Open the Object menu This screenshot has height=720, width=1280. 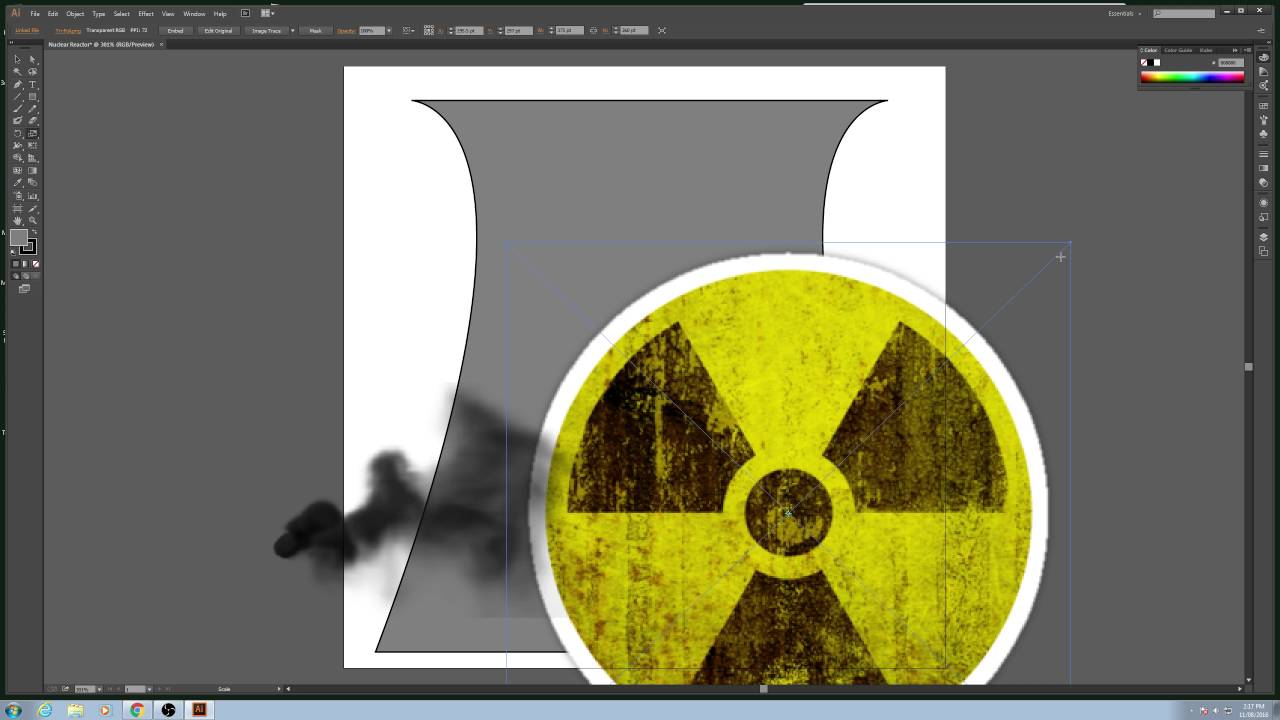tap(75, 14)
